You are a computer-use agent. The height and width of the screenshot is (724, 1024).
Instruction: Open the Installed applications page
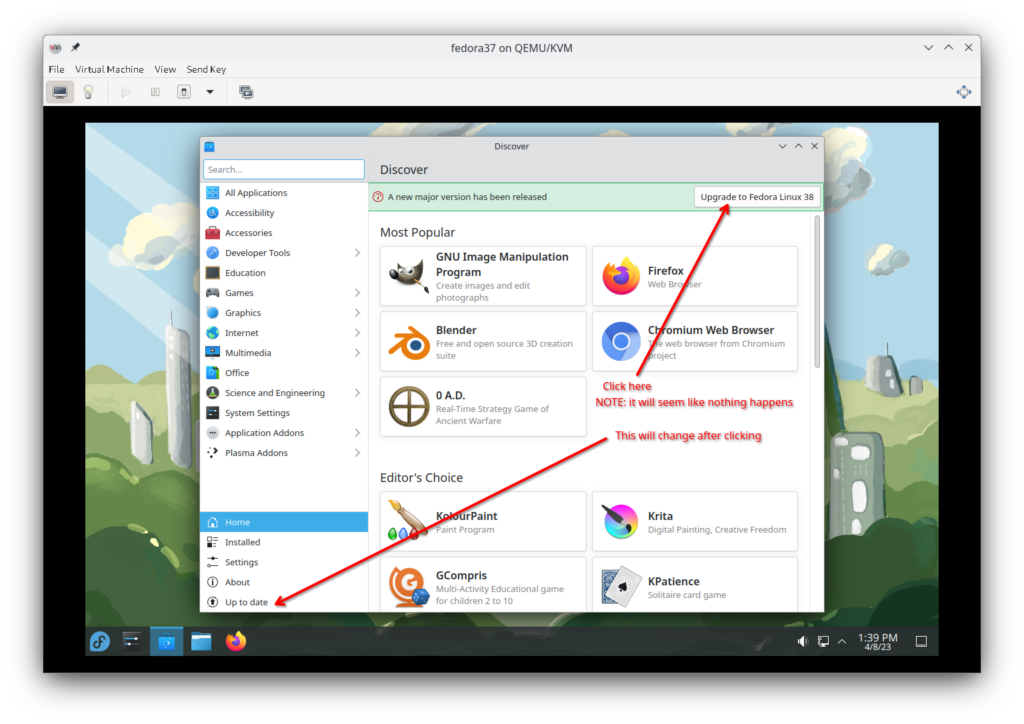coord(284,542)
